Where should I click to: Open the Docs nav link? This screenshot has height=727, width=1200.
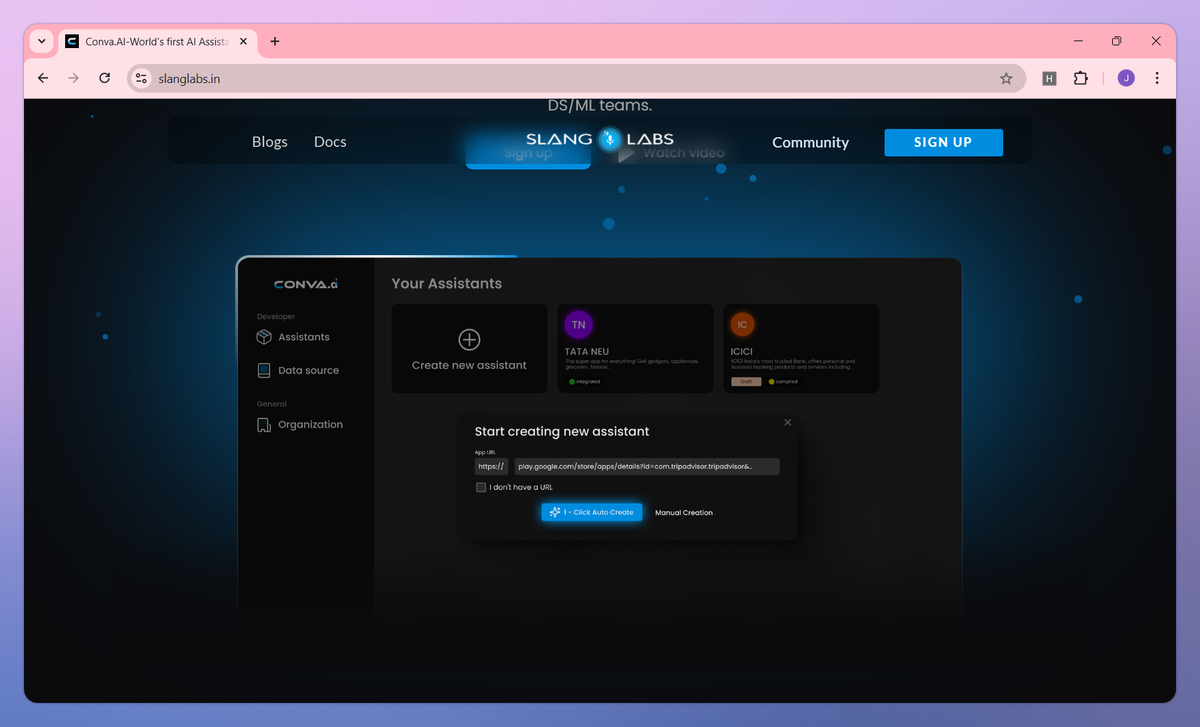pos(330,142)
